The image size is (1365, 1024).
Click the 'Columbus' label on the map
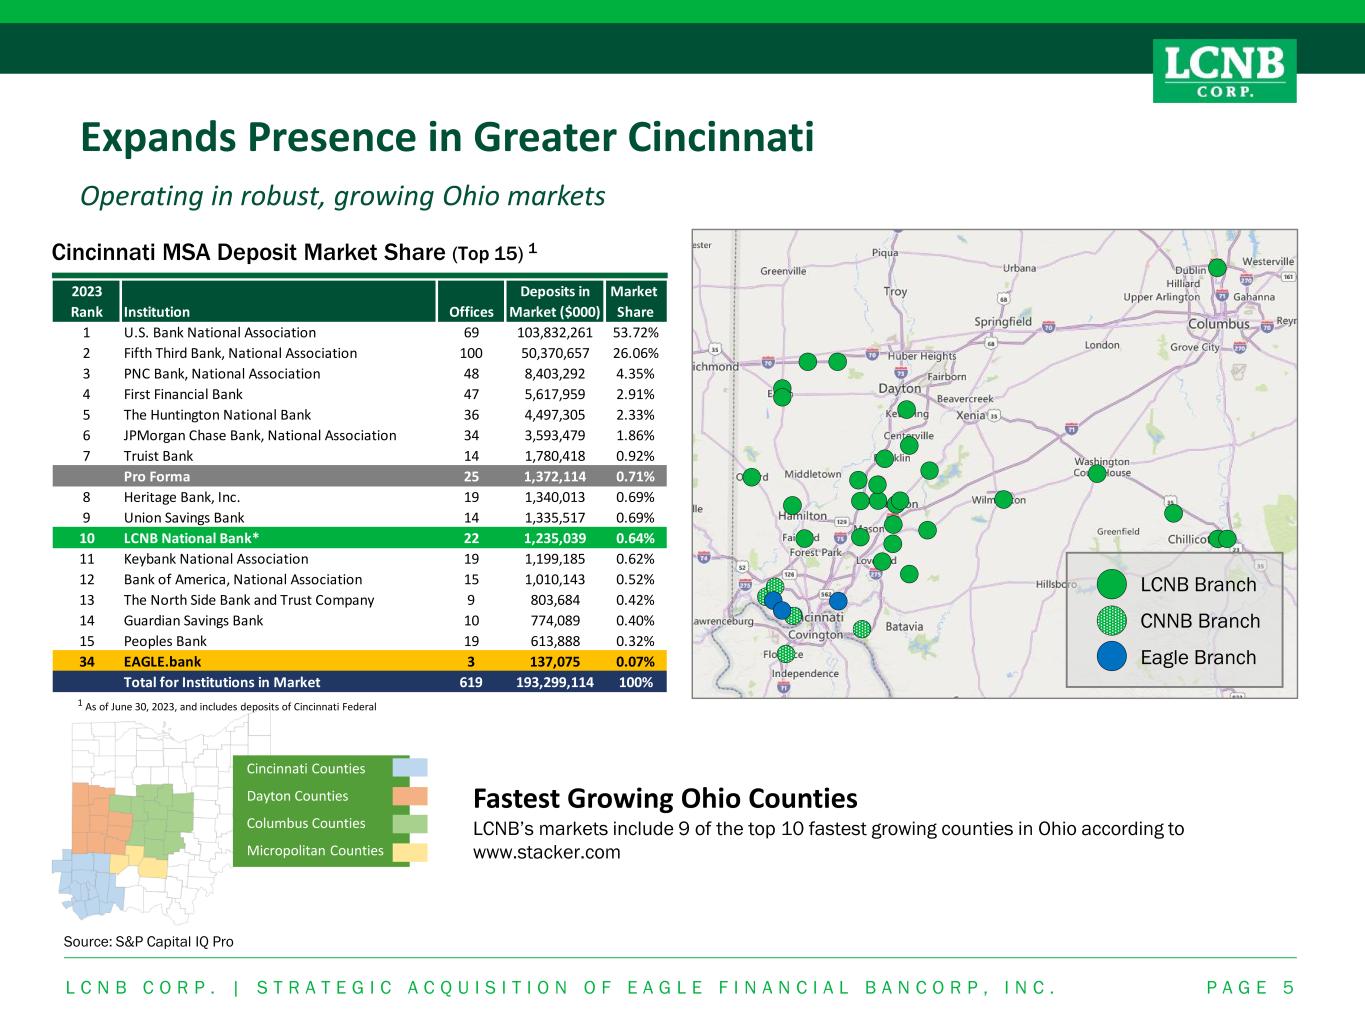click(x=1218, y=324)
